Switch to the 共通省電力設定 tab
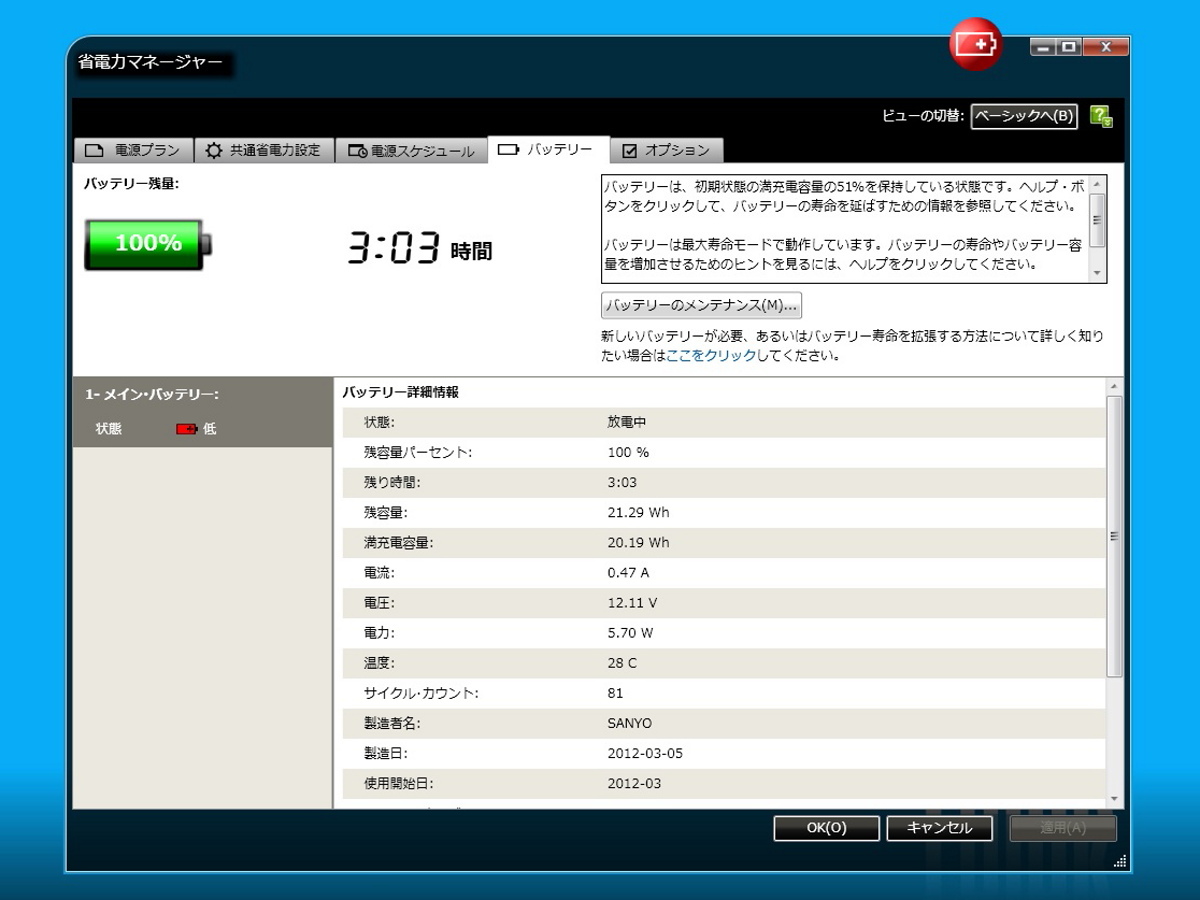 click(264, 150)
